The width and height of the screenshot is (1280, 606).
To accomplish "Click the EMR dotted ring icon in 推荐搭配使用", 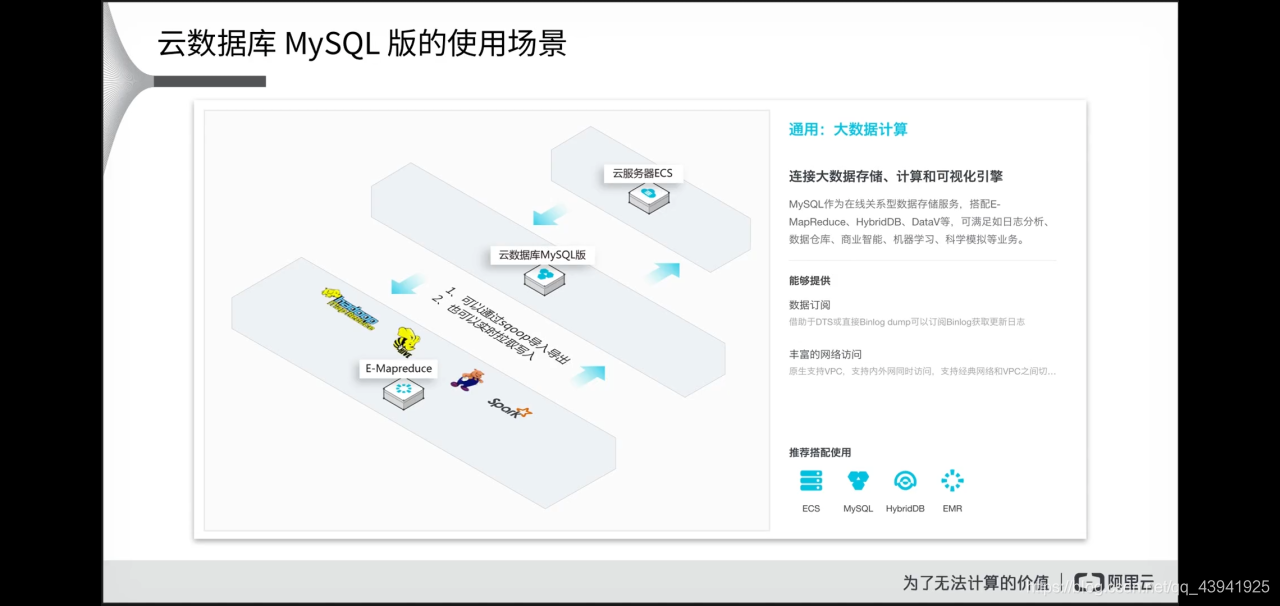I will pyautogui.click(x=952, y=481).
